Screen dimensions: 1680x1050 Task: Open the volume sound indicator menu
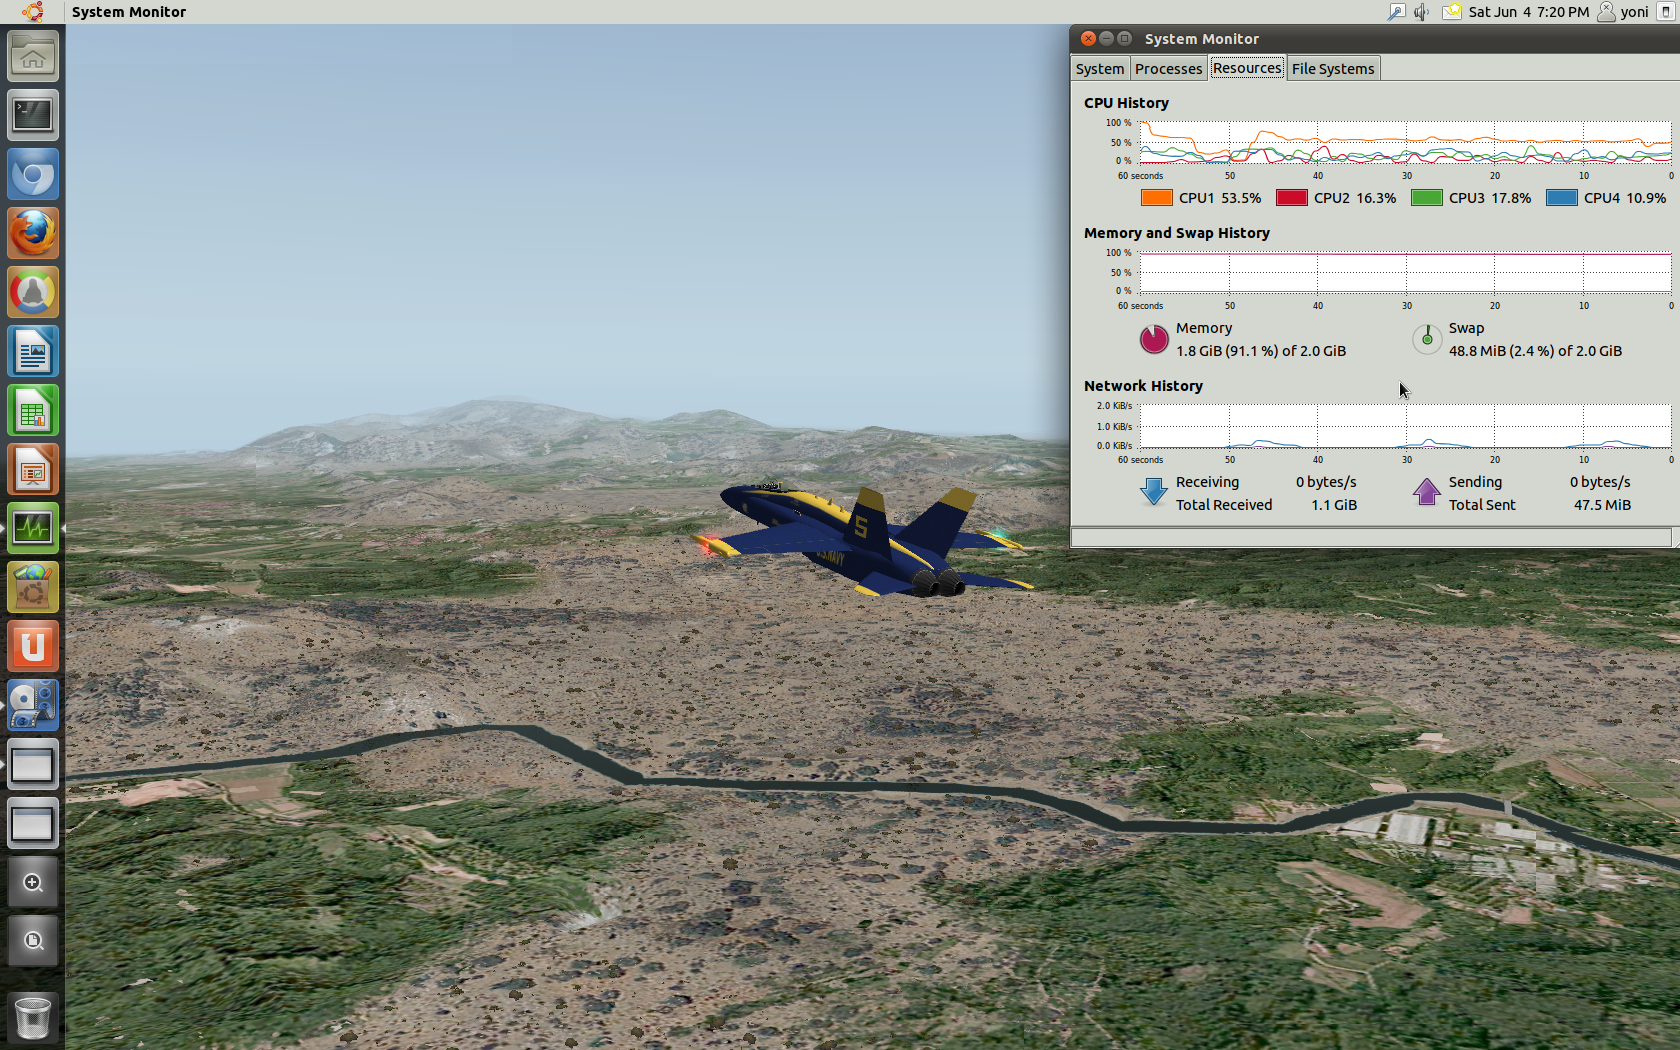coord(1421,12)
